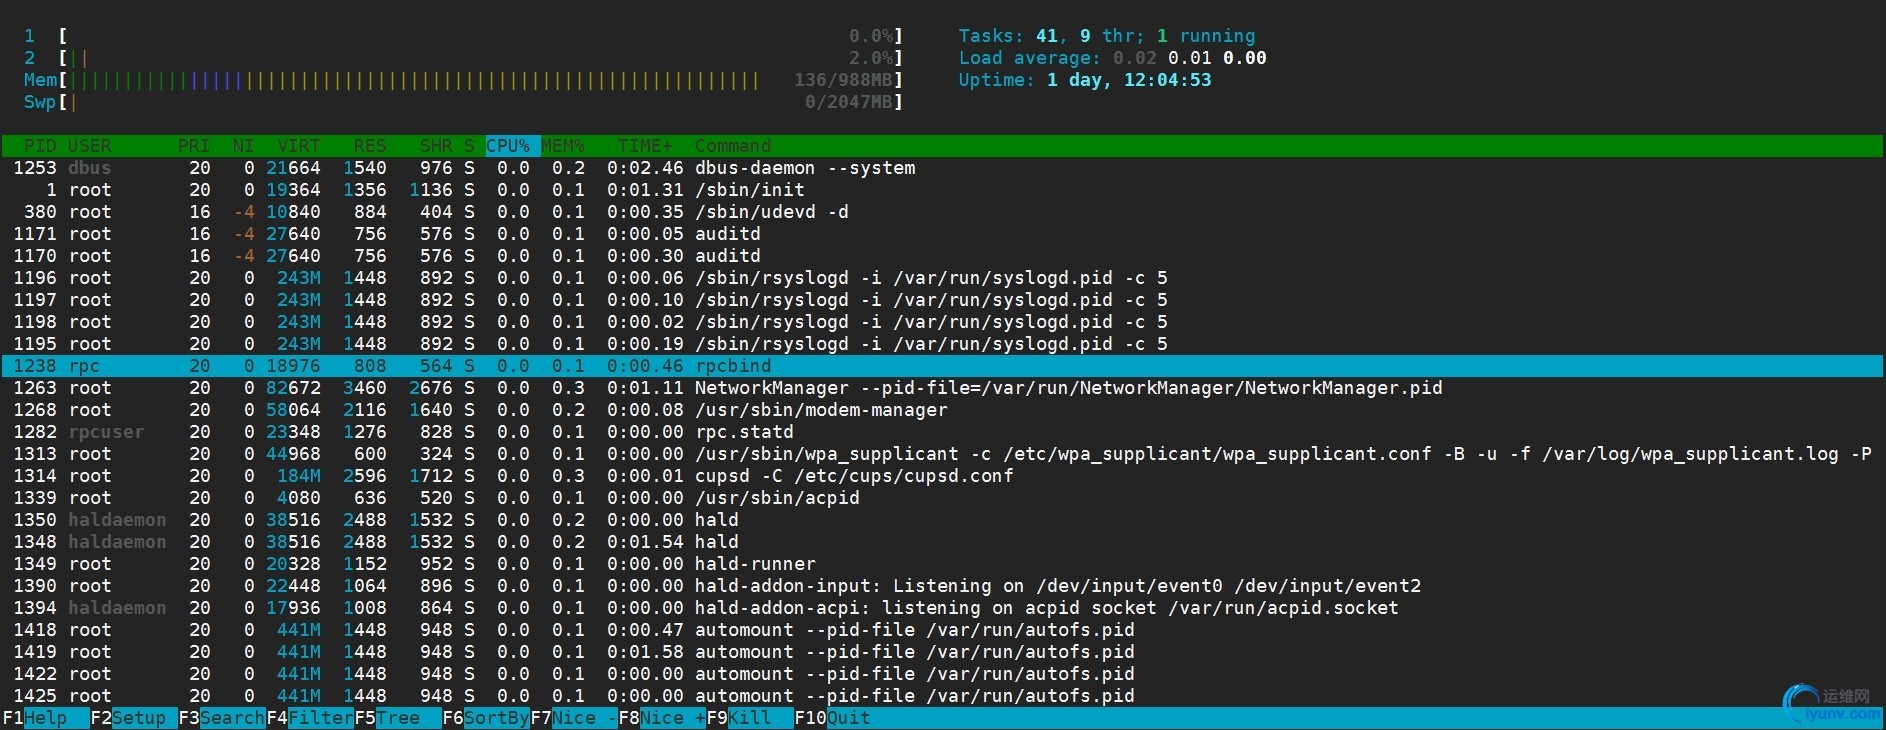The width and height of the screenshot is (1886, 730).
Task: Select the automount row with PID 1425
Action: click(x=943, y=696)
